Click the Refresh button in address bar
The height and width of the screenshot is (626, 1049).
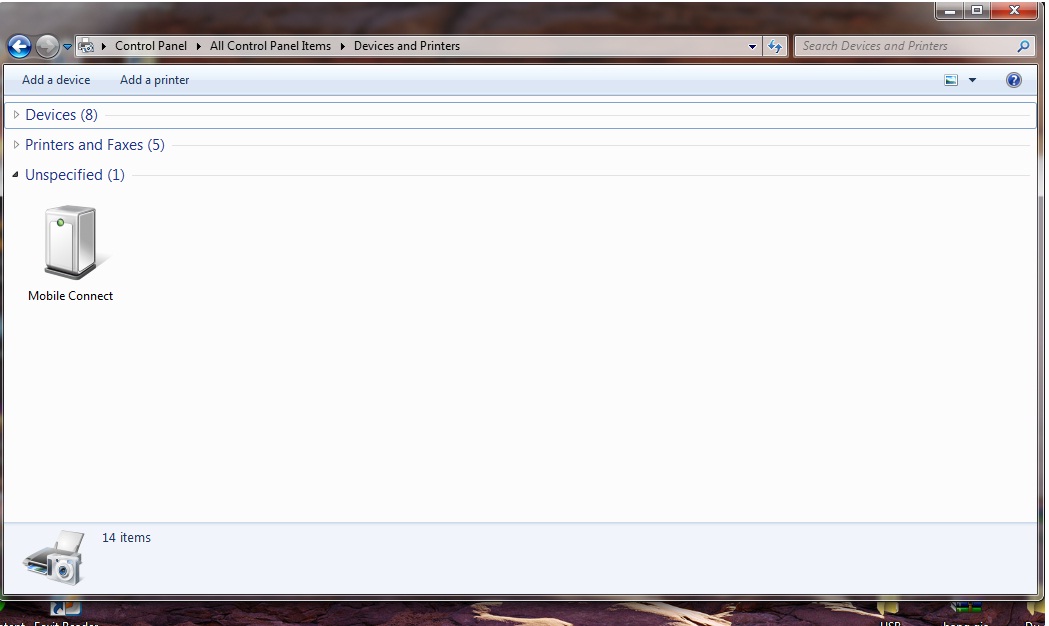tap(775, 46)
